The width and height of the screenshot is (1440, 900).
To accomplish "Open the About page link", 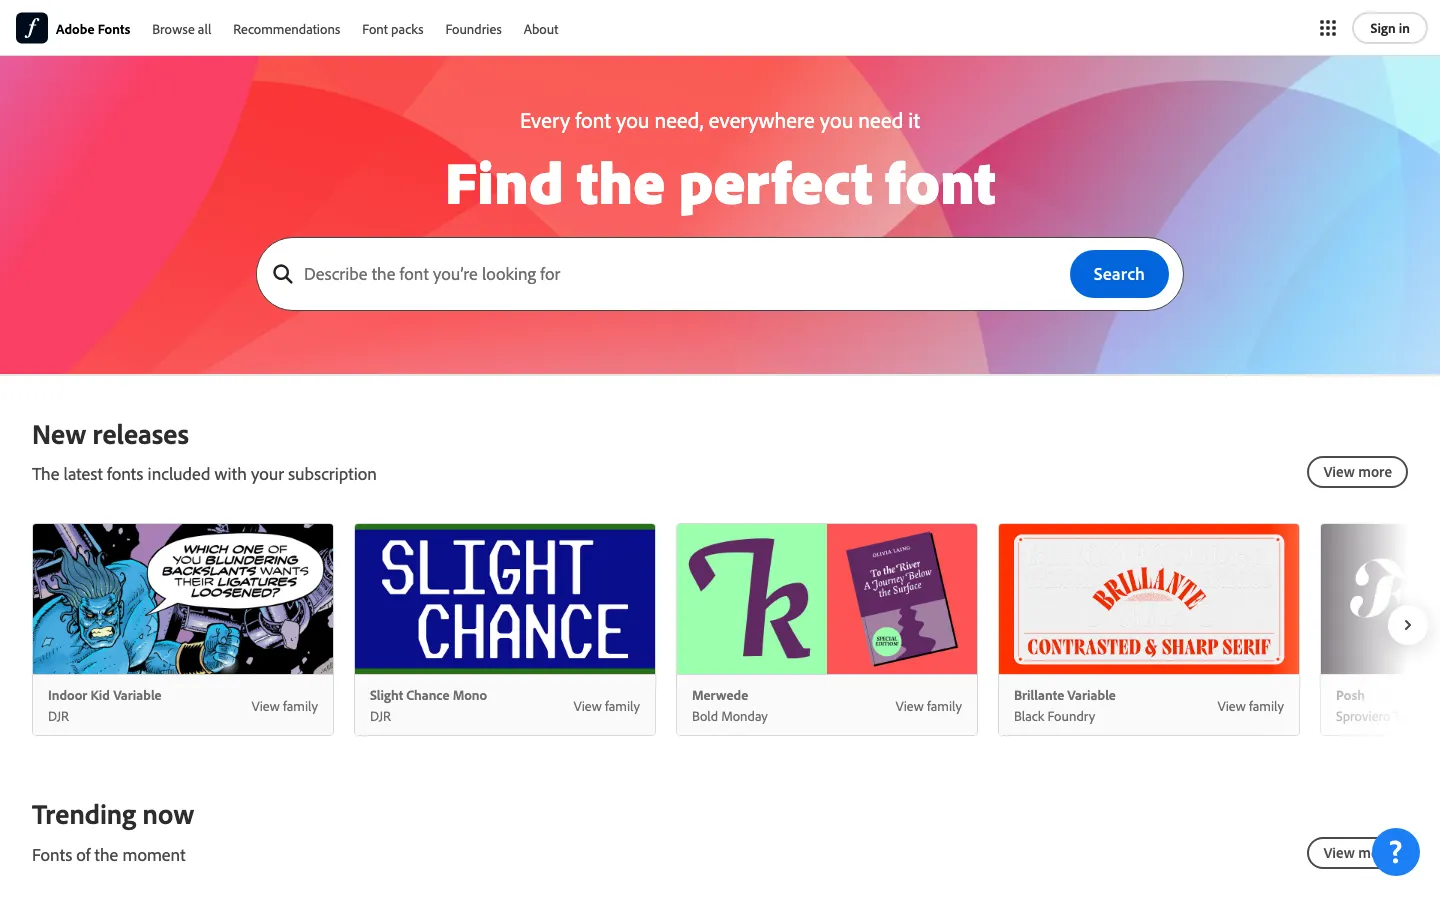I will (x=540, y=29).
